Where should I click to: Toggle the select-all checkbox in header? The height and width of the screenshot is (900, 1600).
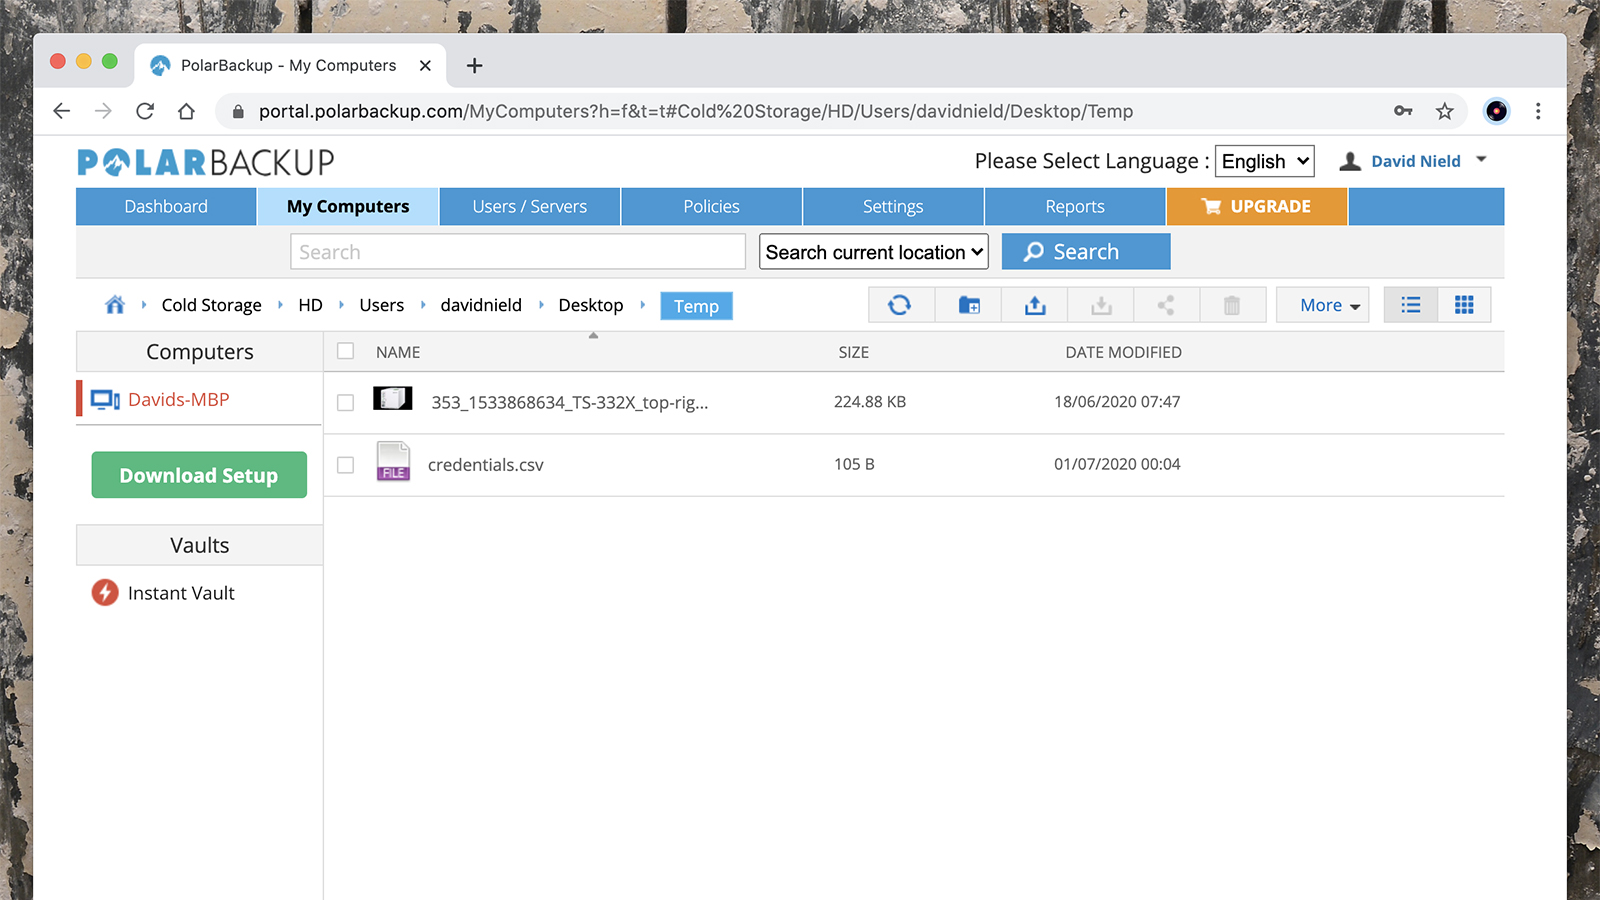click(x=346, y=351)
